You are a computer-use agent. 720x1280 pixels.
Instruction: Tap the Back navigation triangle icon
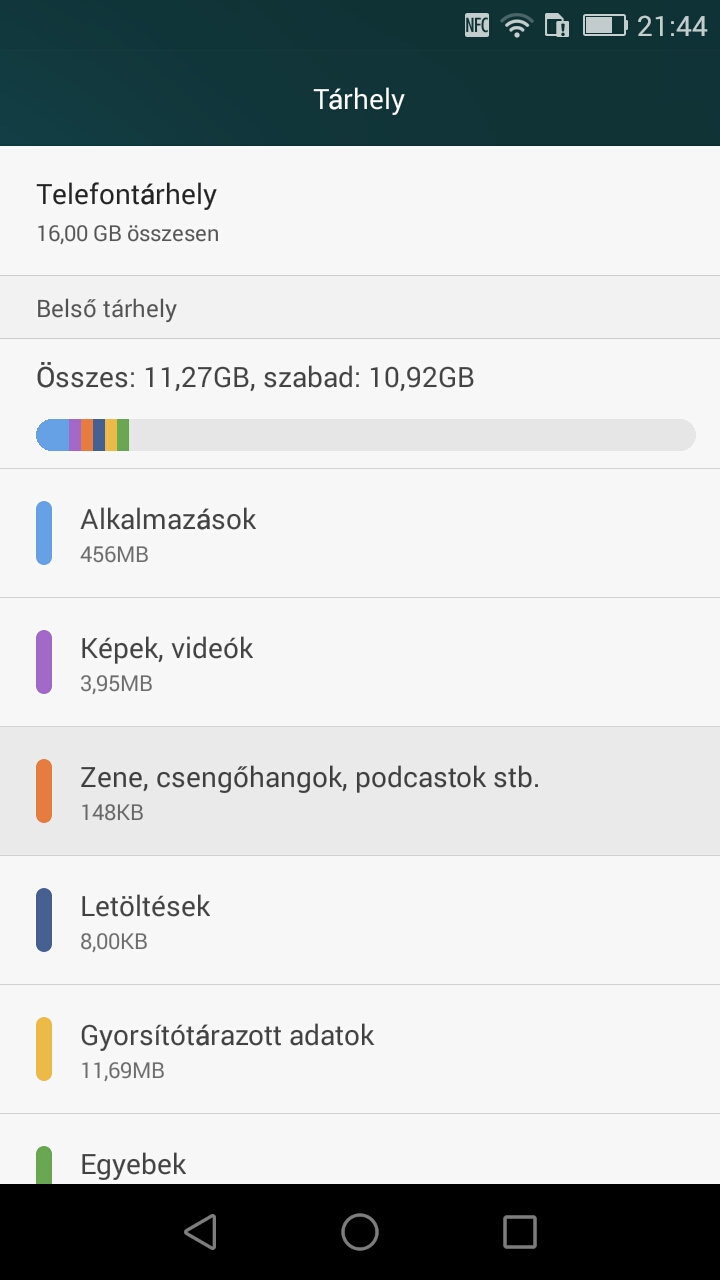201,1232
